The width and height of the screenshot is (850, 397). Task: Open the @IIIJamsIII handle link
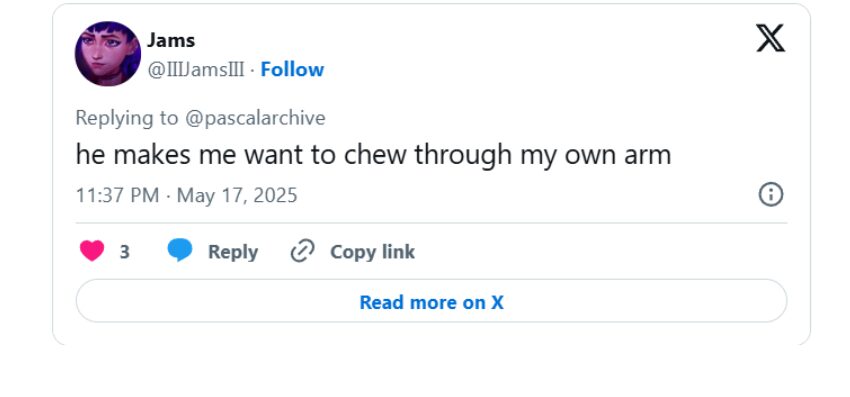pyautogui.click(x=196, y=69)
